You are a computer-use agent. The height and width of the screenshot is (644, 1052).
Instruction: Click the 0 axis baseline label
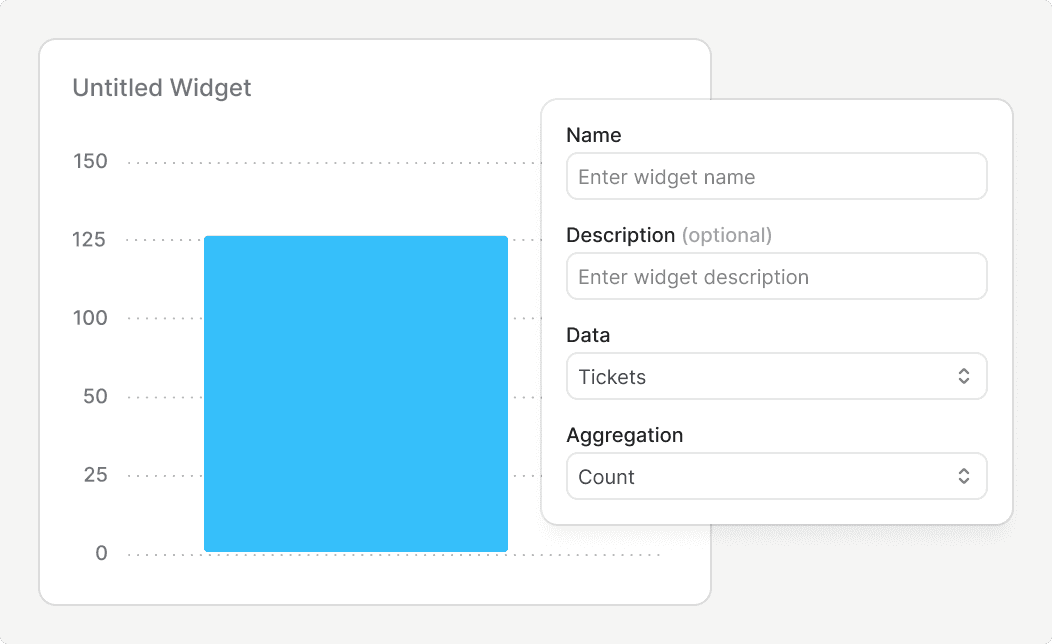point(101,553)
